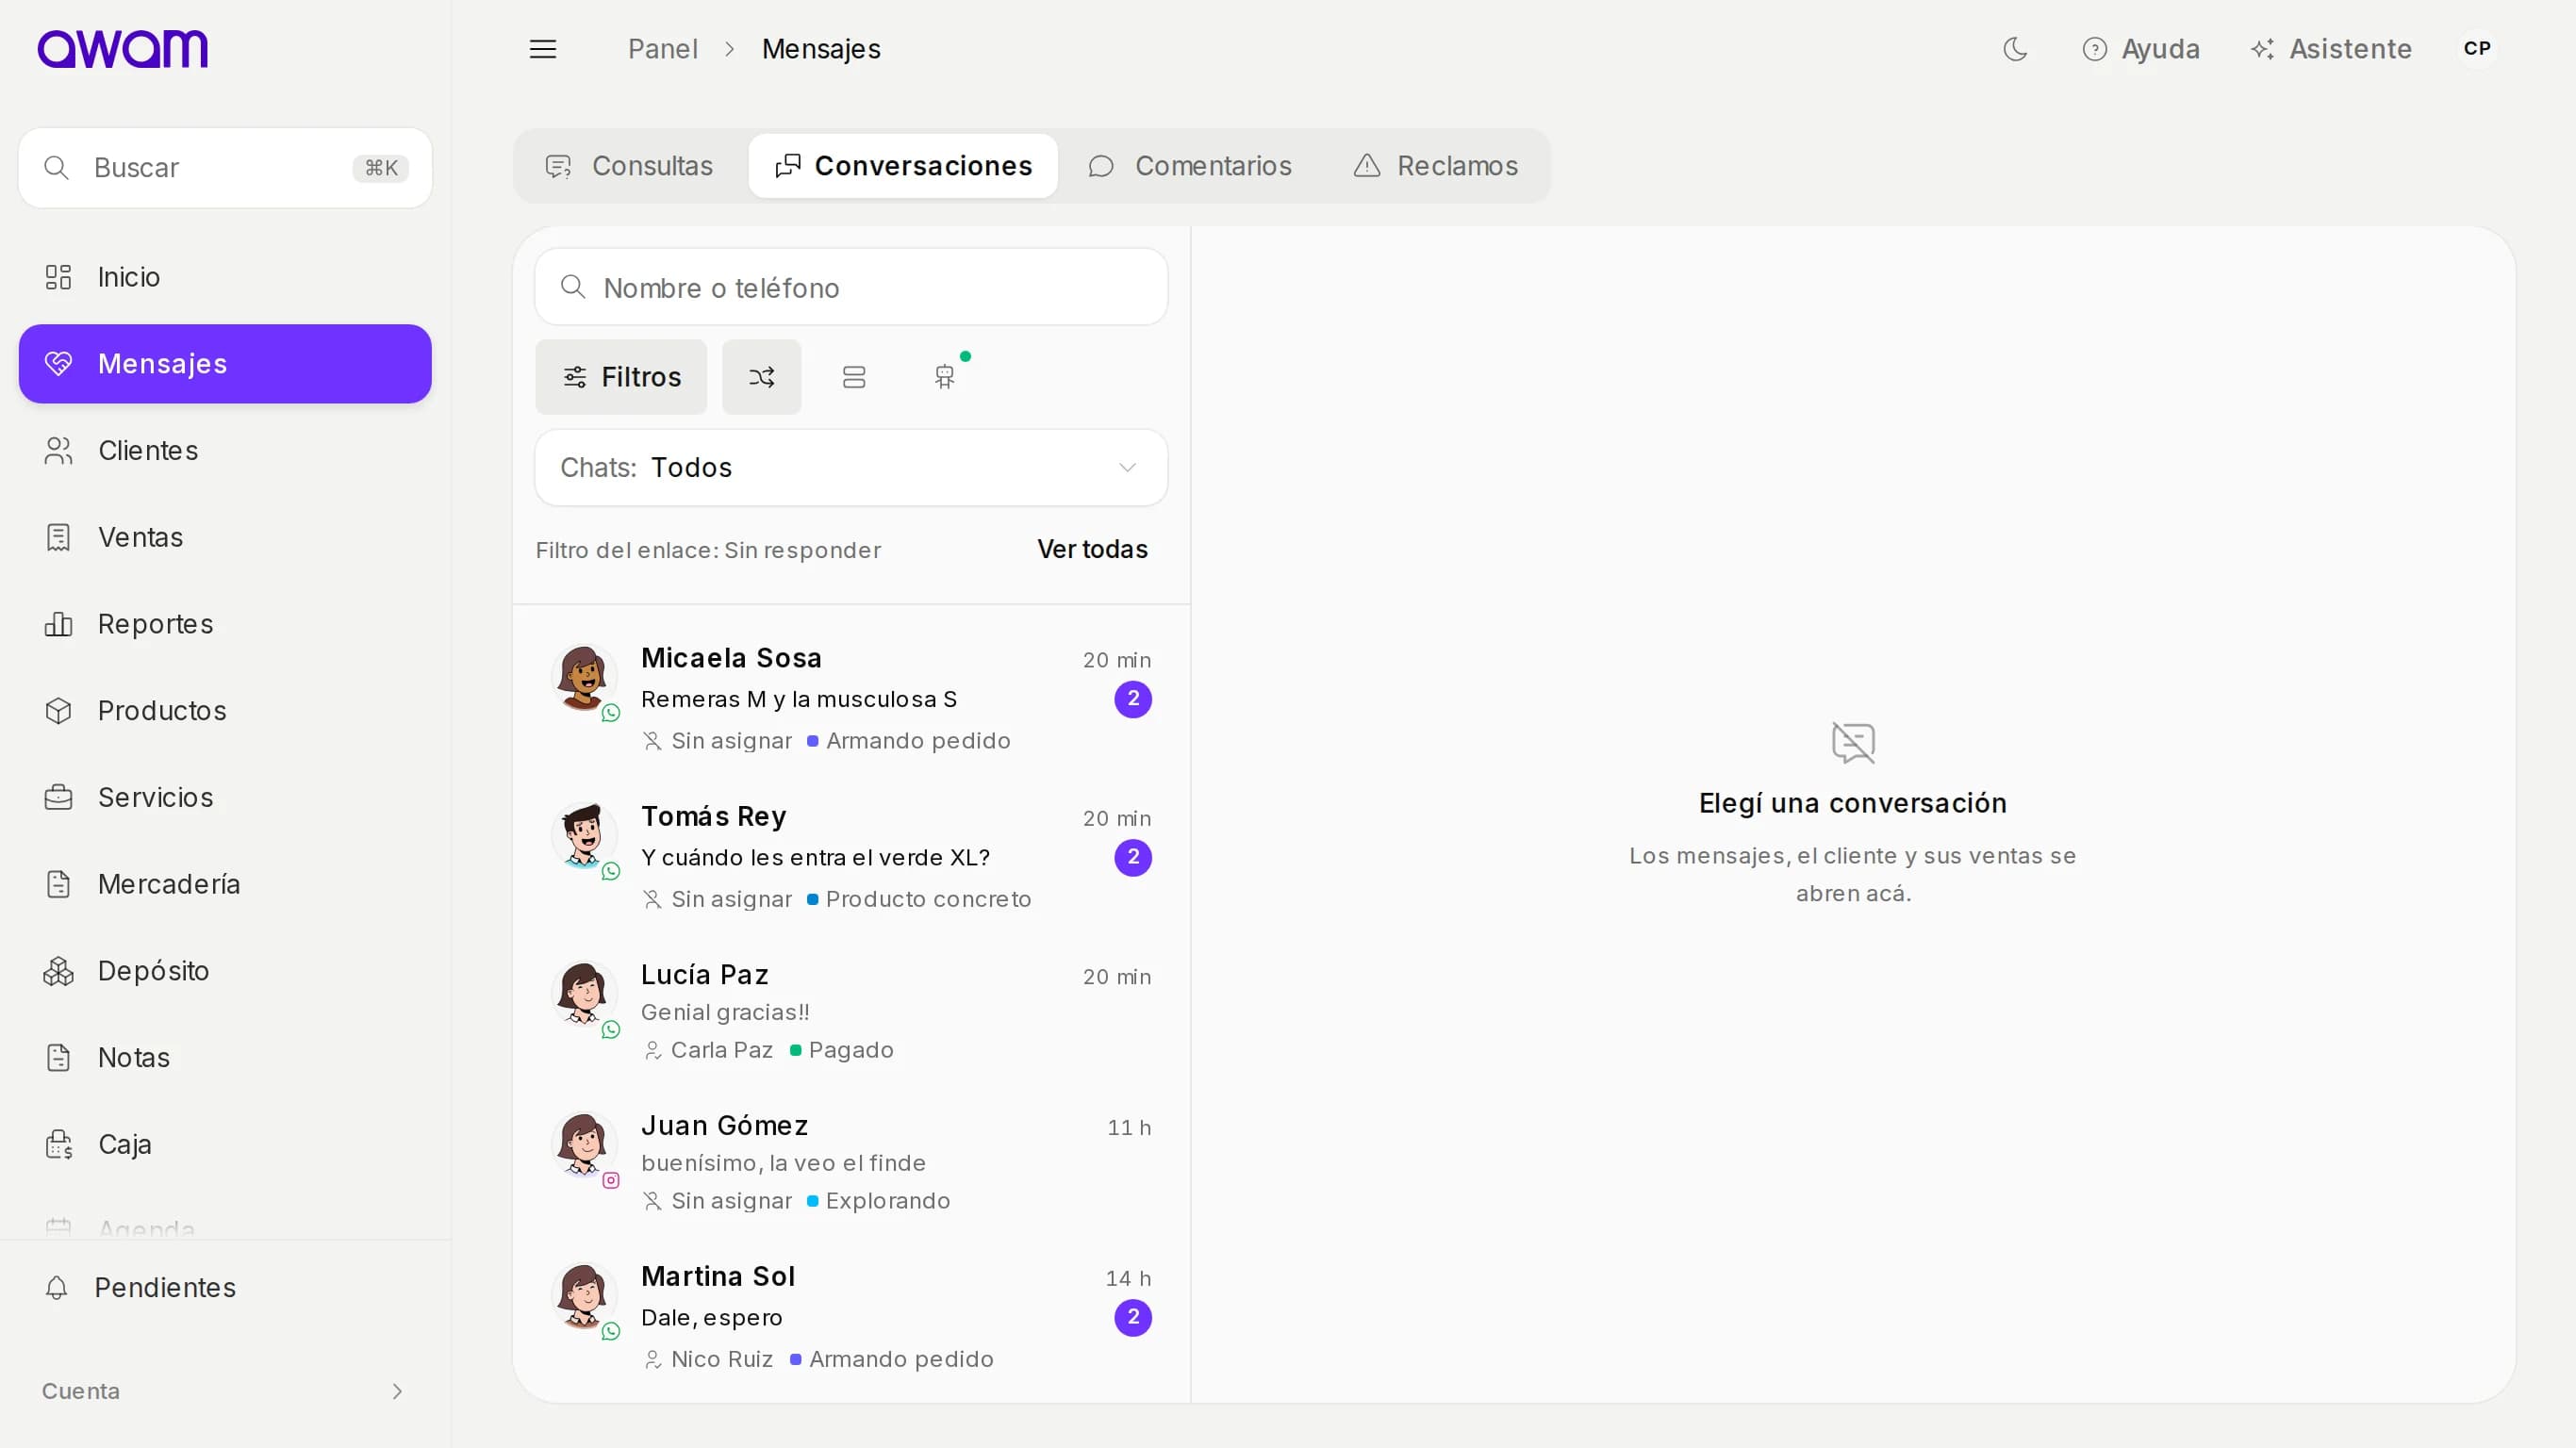This screenshot has height=1448, width=2576.
Task: Open Clientes section
Action: point(225,450)
